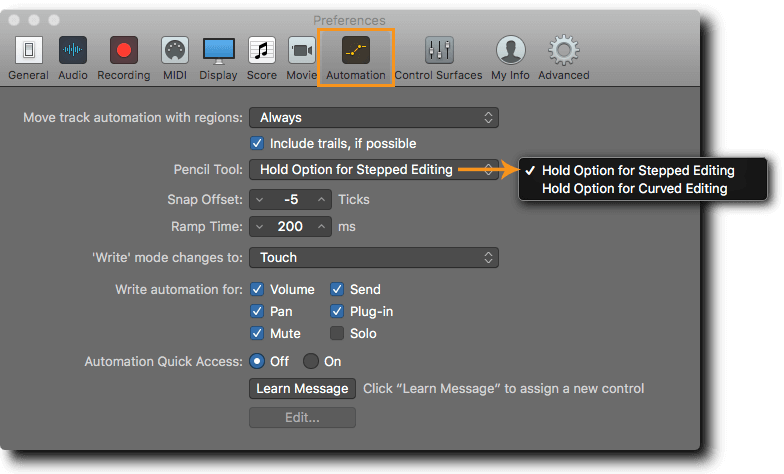Select the Automation preferences icon
784x474 pixels.
point(356,50)
